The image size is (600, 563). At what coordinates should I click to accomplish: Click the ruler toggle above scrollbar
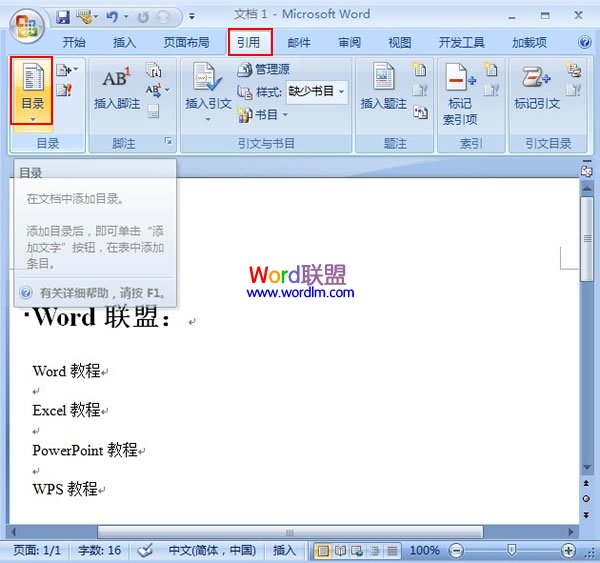[x=586, y=171]
